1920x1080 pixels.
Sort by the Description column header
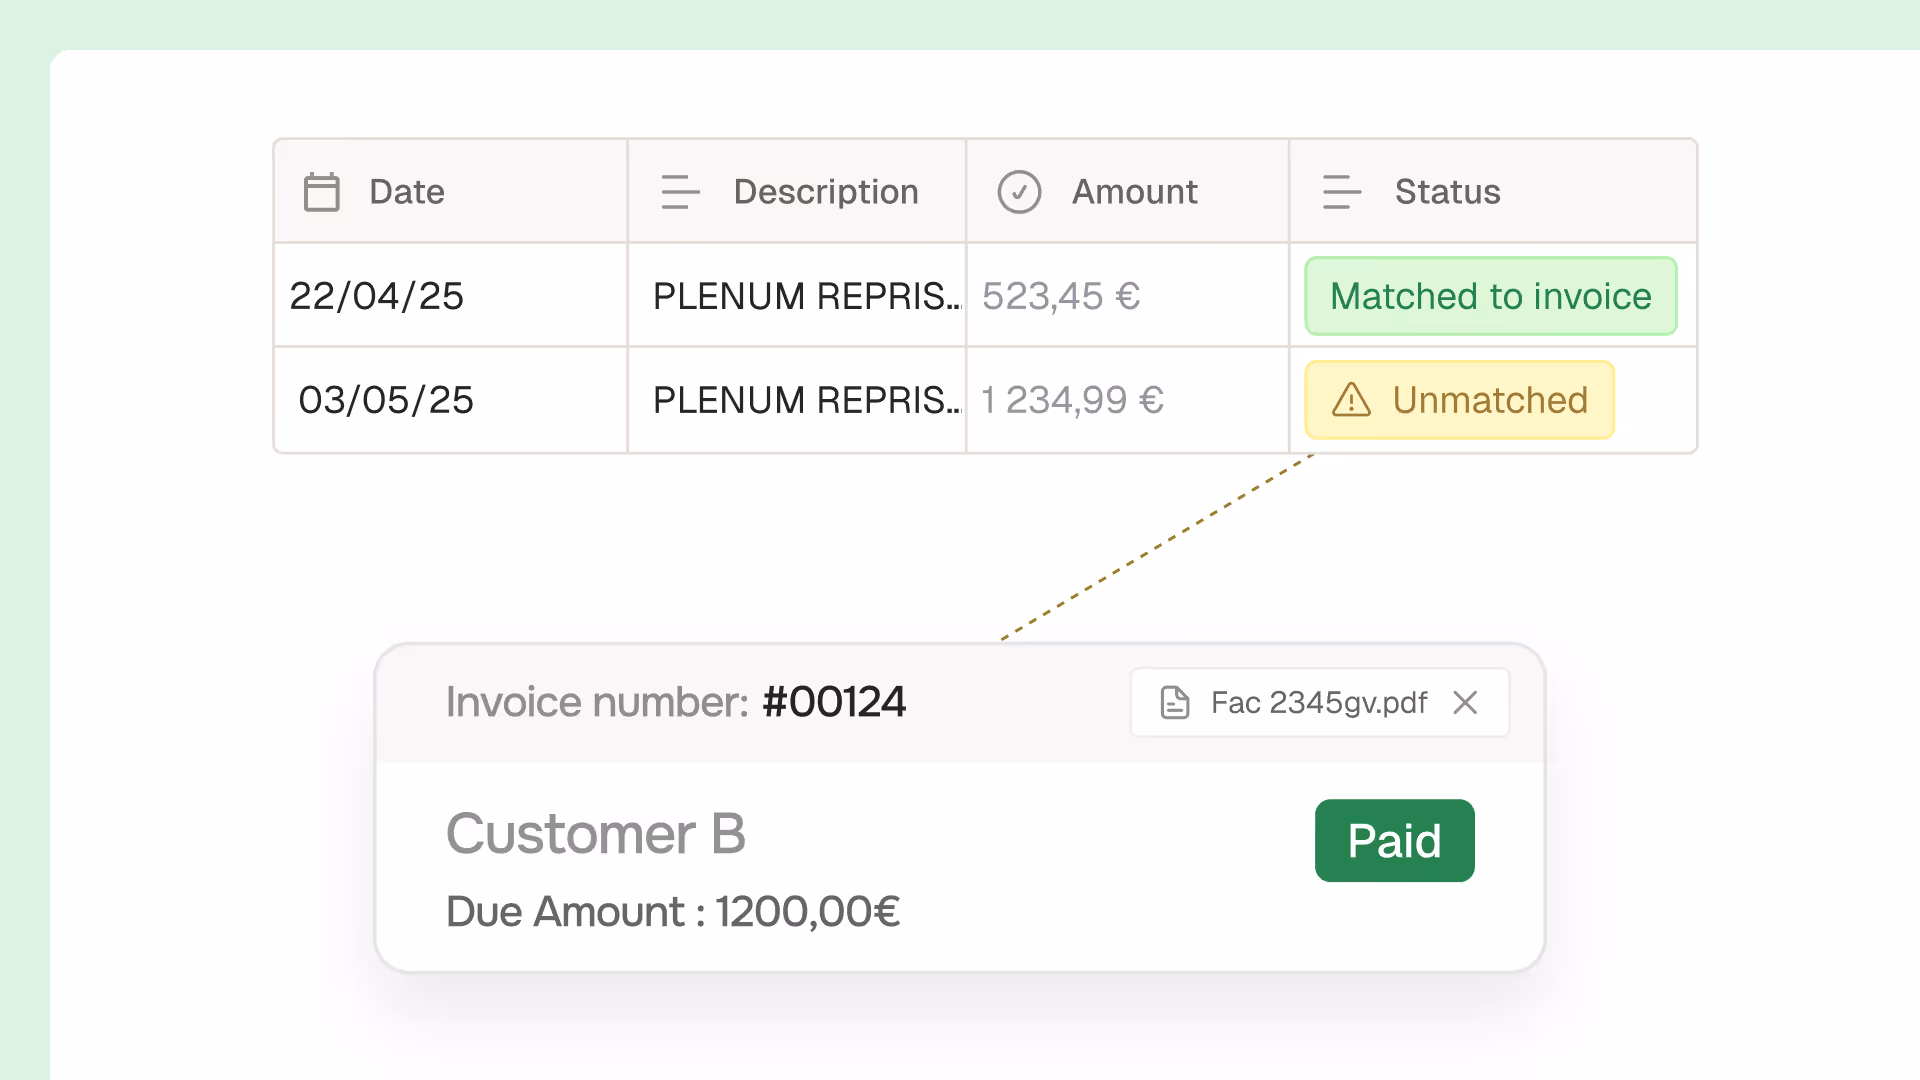[x=826, y=192]
